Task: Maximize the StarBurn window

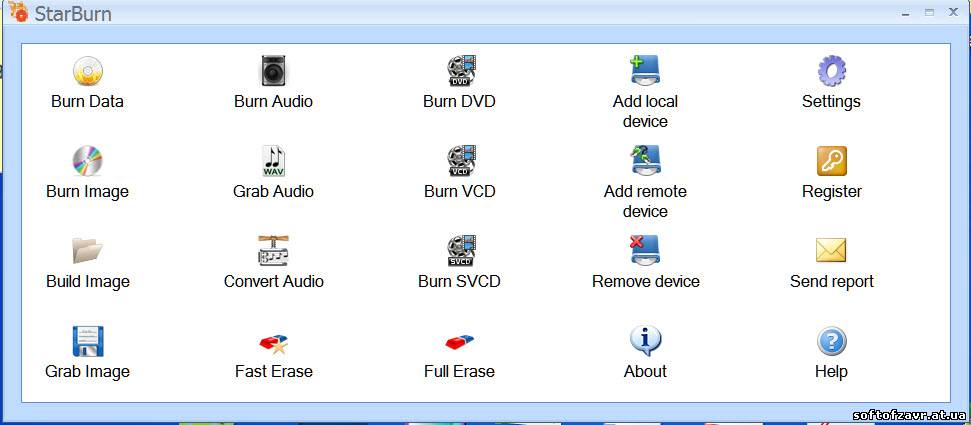Action: pos(930,12)
